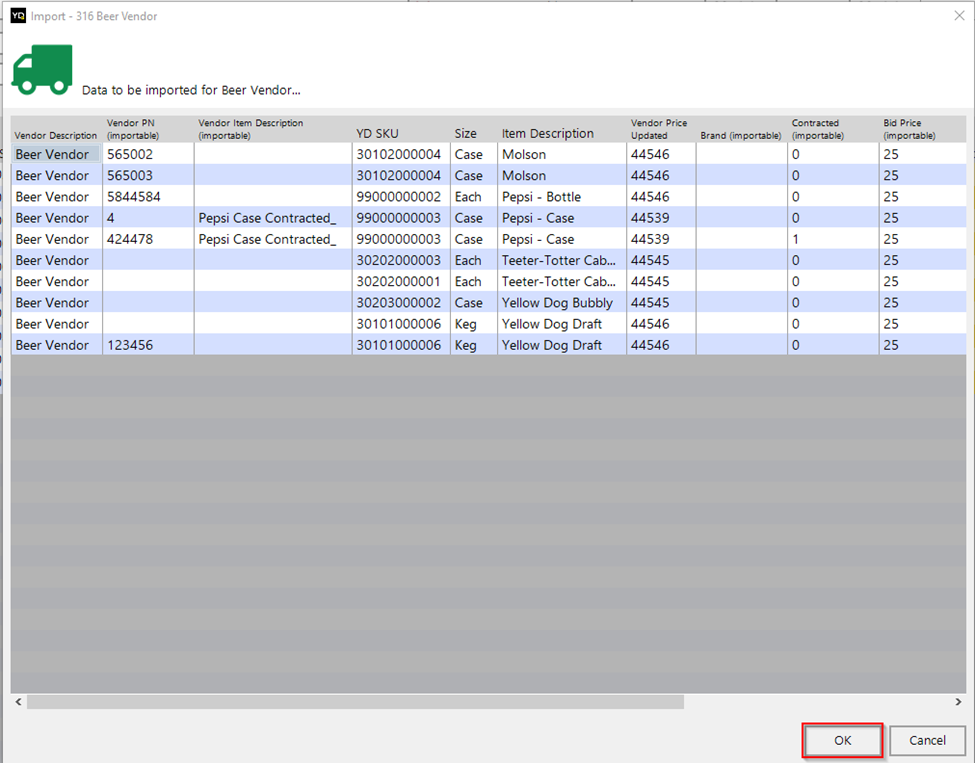Click the Brand (importable) column header

tap(742, 129)
